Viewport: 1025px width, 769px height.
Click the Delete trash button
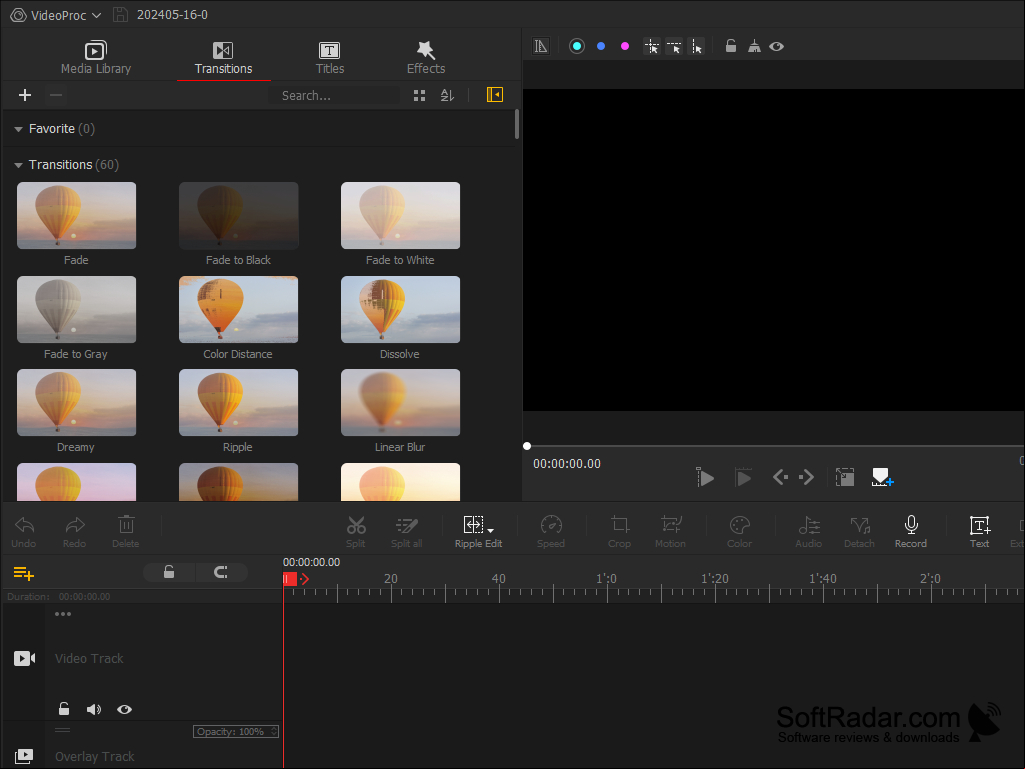point(126,532)
